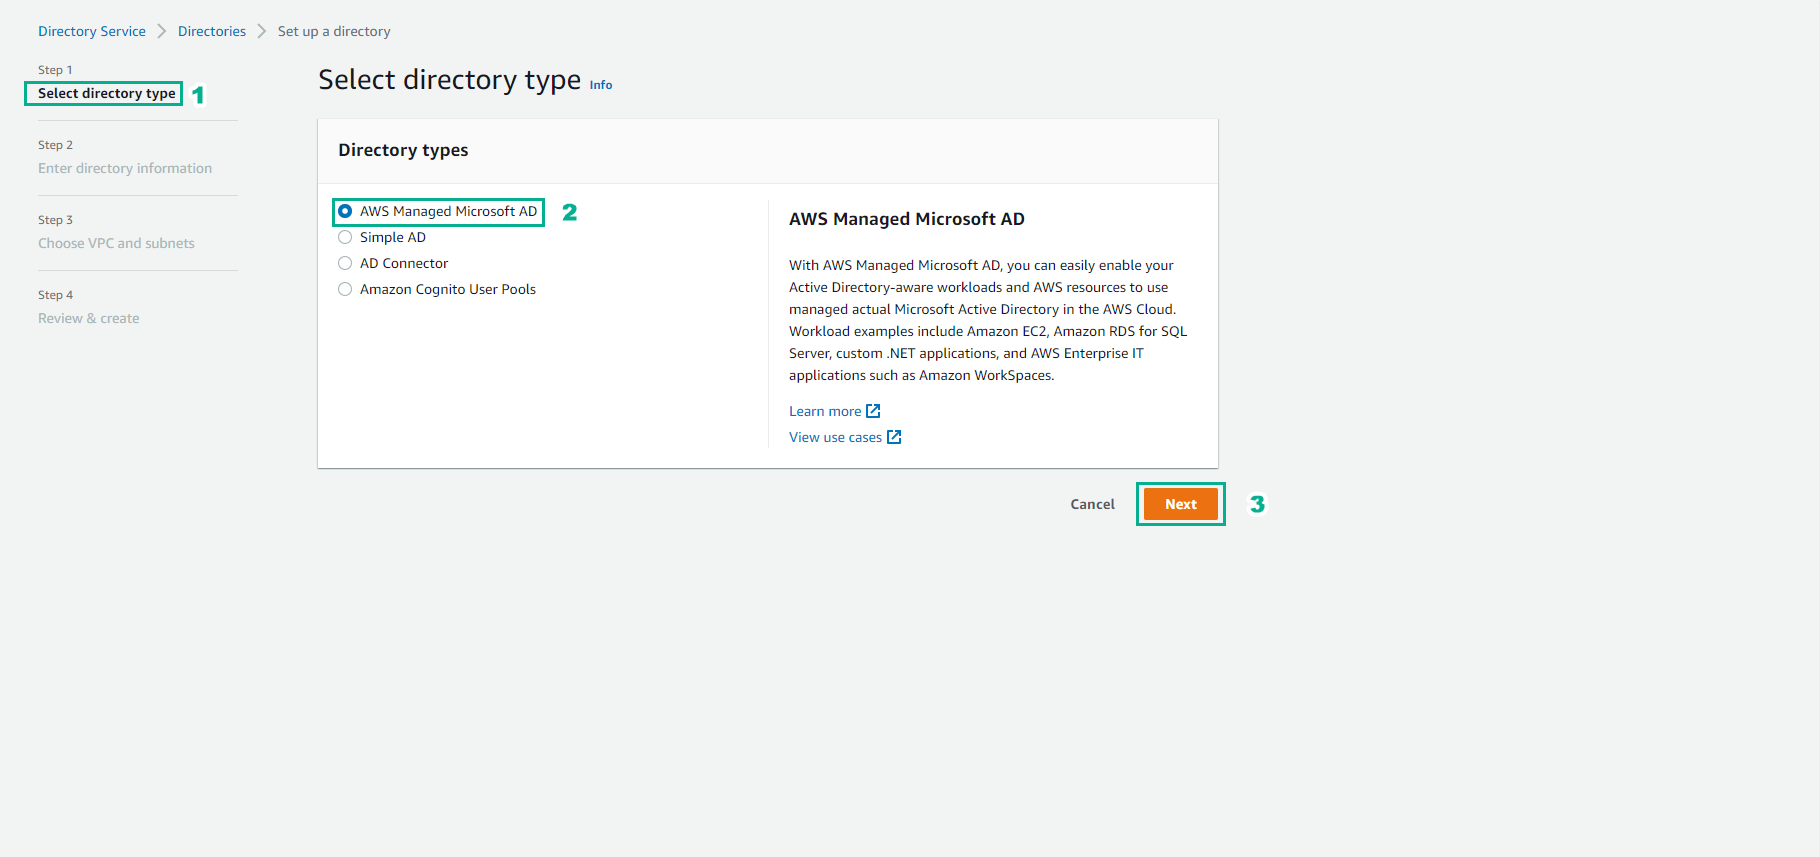Open the Learn more link
The image size is (1820, 857).
pos(825,411)
